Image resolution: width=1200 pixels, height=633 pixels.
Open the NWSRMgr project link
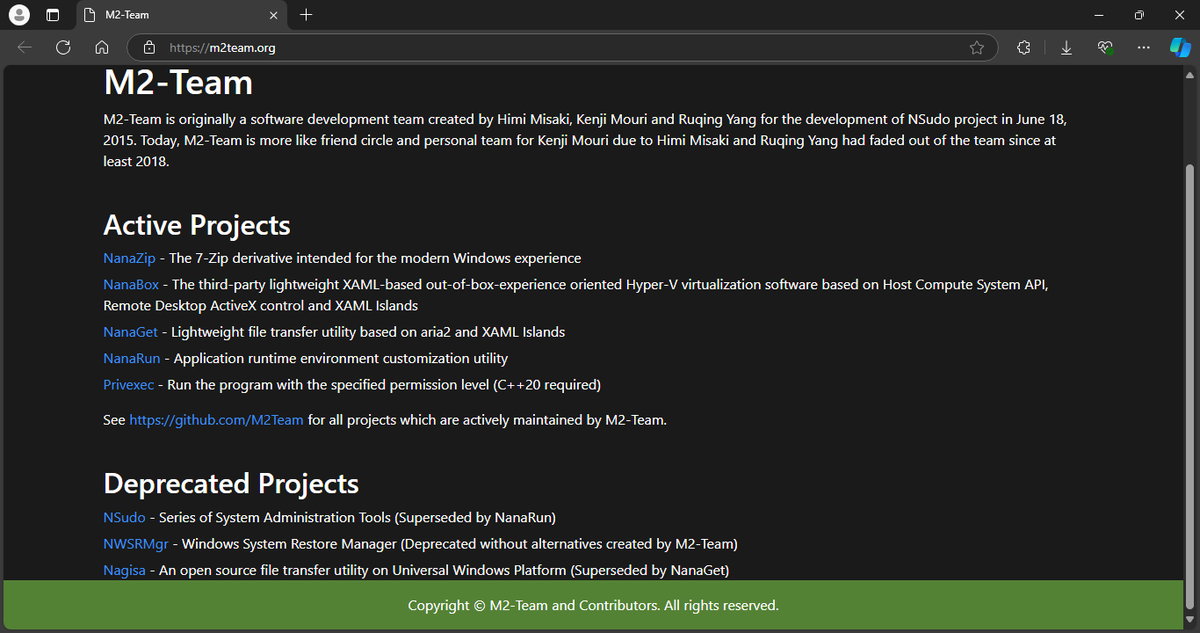pyautogui.click(x=135, y=544)
